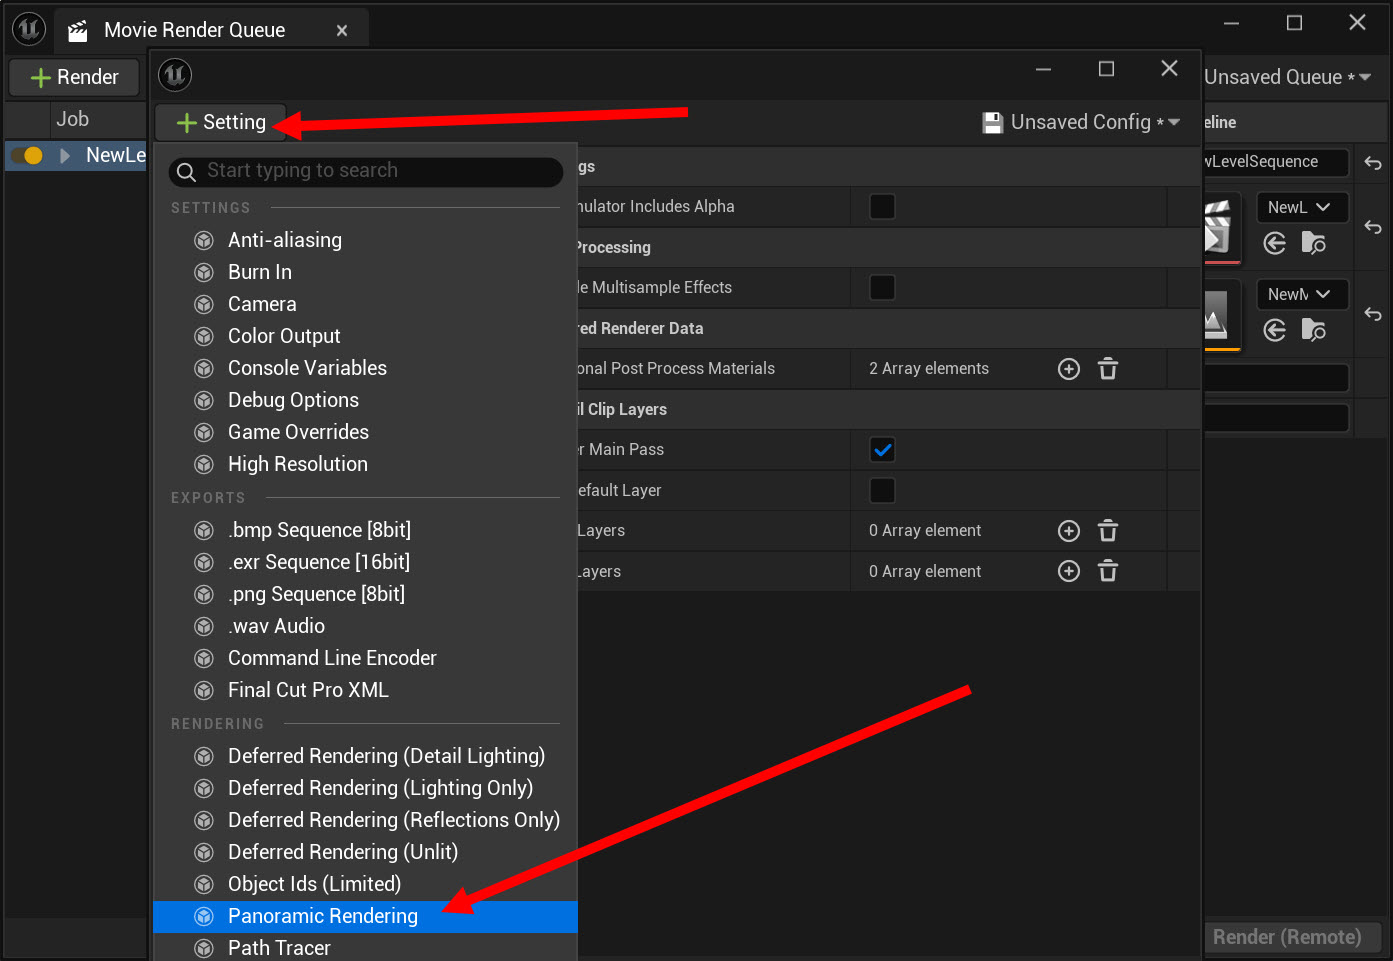Screen dimensions: 1393x961
Task: Add the .exr Sequence [16bit] export
Action: click(x=365, y=562)
